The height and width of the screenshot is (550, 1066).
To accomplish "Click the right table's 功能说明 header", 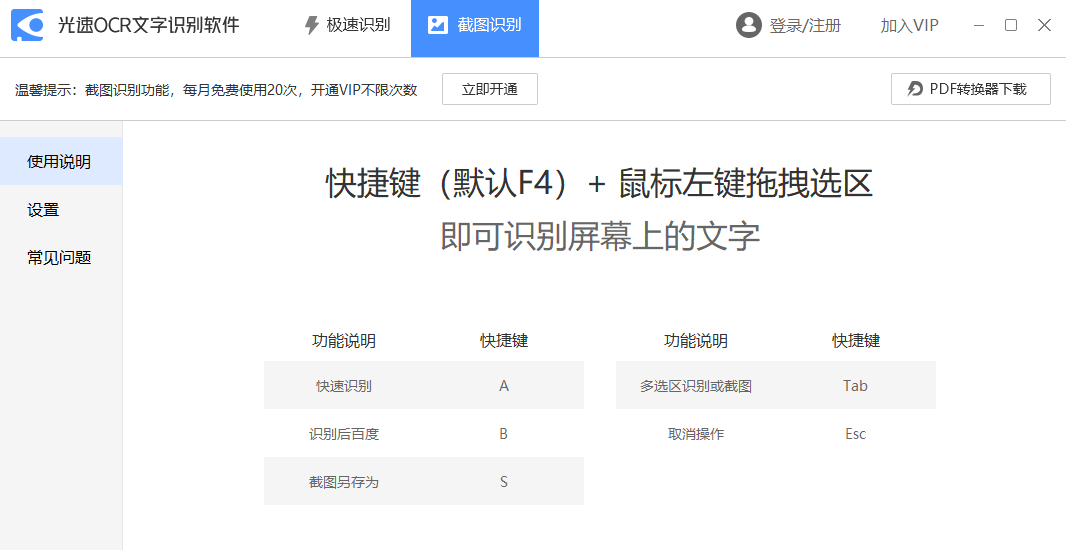I will coord(696,340).
